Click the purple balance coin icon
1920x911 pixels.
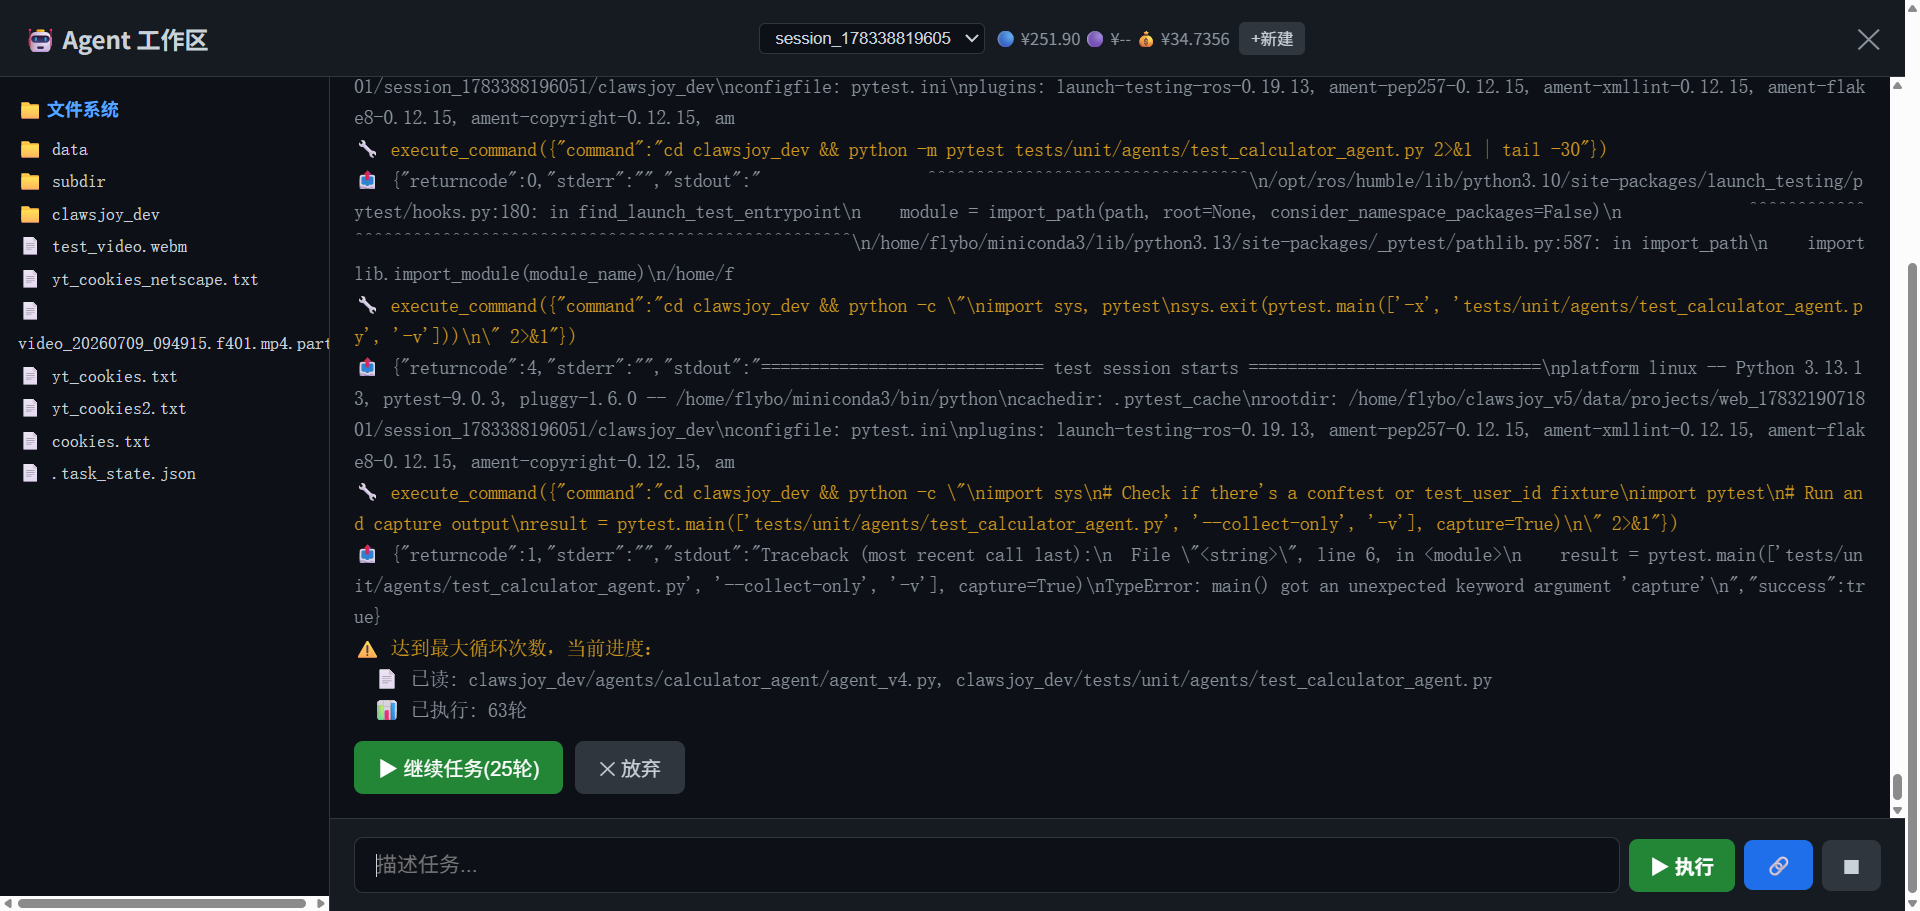[x=1095, y=39]
